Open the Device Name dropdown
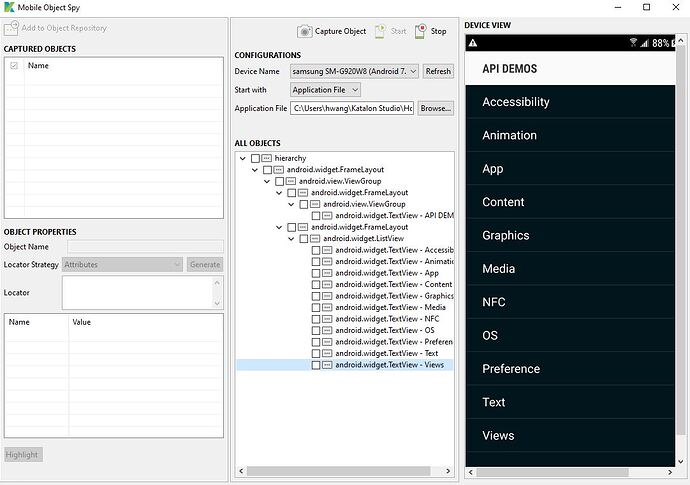 353,72
